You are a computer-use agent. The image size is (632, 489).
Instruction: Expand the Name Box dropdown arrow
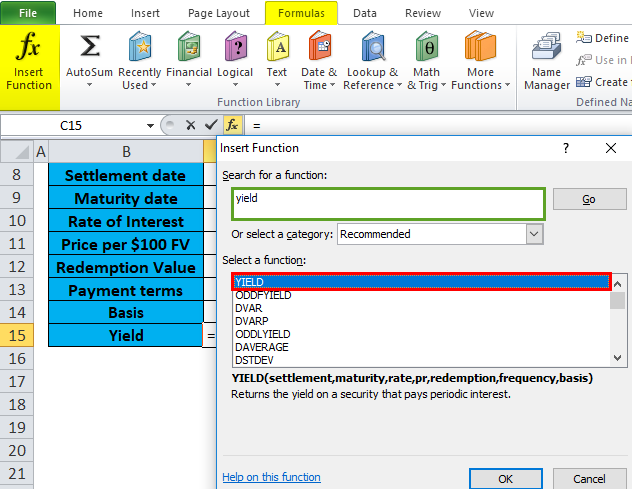150,126
